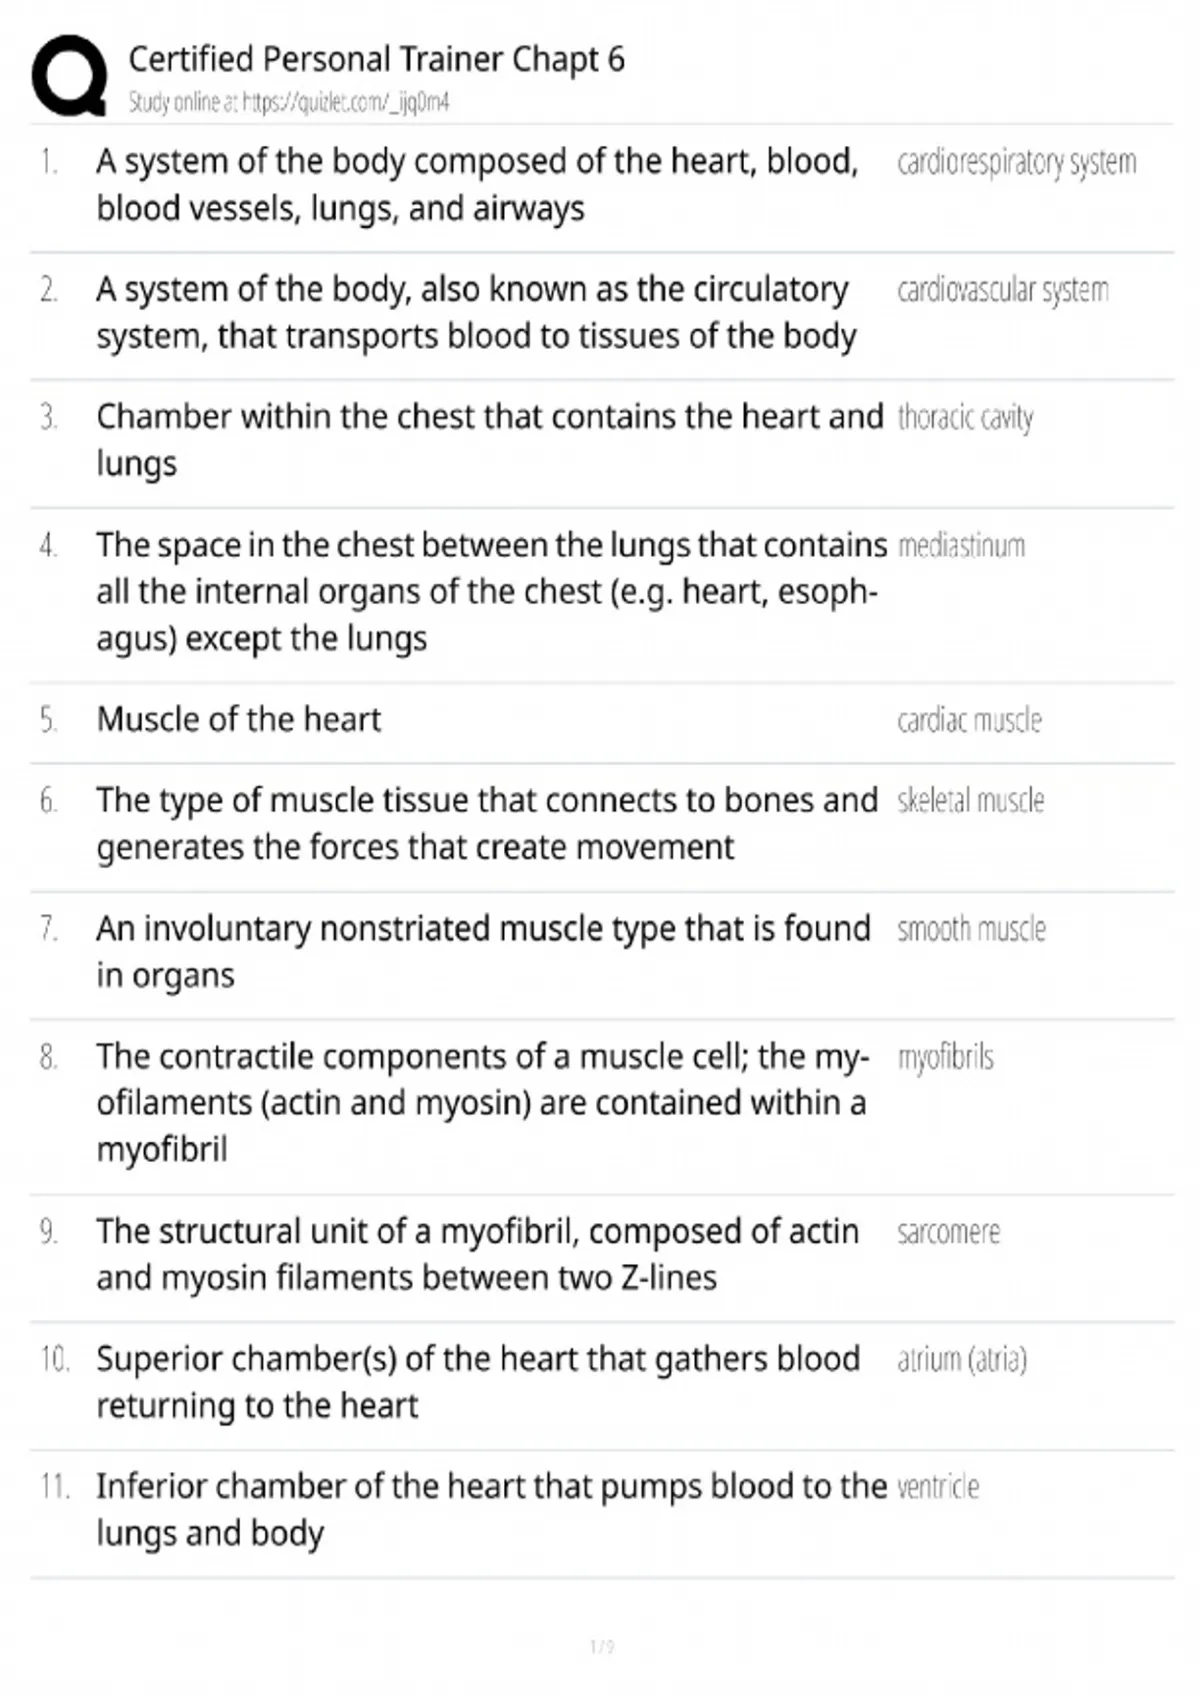Select the thoracic cavity term
The image size is (1200, 1700).
click(x=965, y=417)
